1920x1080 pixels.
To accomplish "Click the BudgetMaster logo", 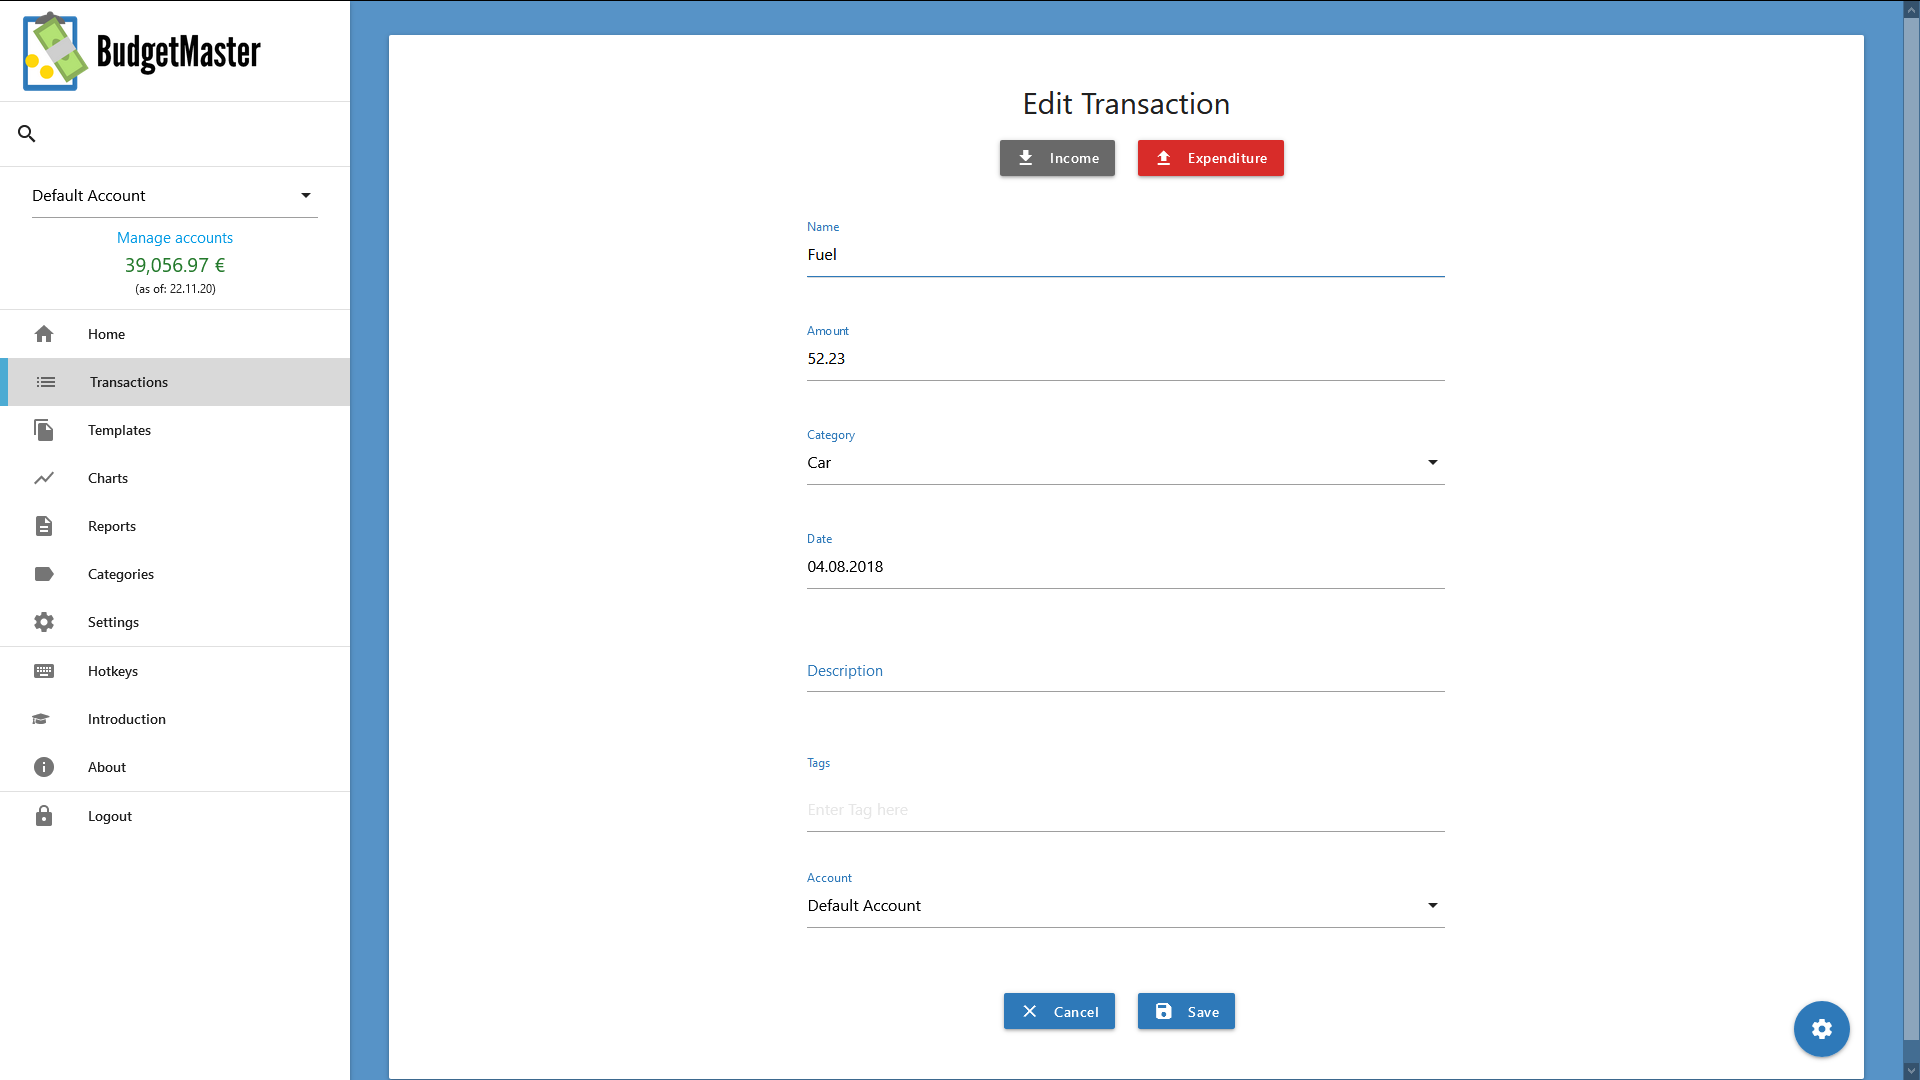I will (x=142, y=52).
